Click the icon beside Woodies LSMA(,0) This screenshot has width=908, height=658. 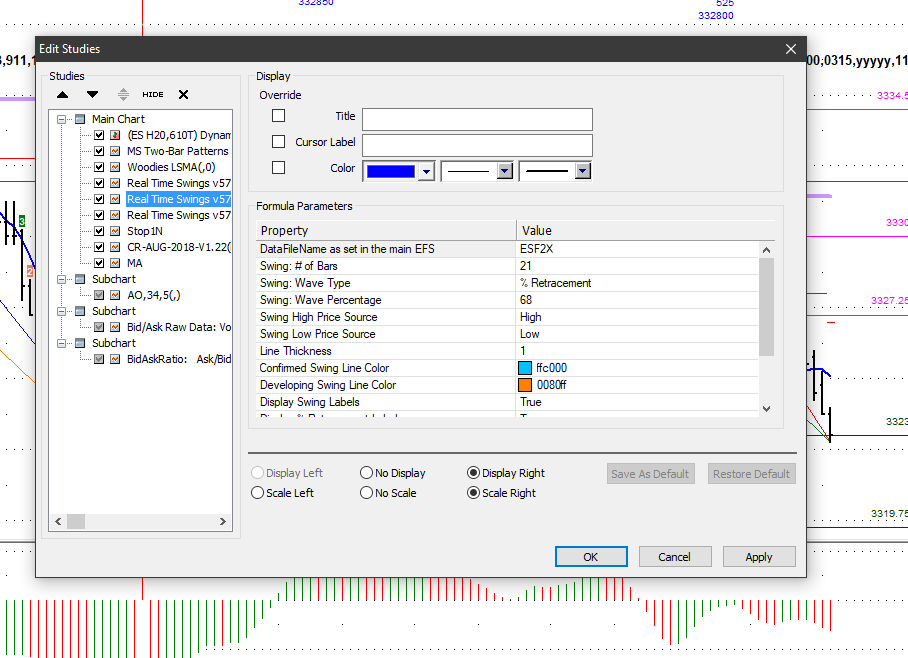click(115, 167)
